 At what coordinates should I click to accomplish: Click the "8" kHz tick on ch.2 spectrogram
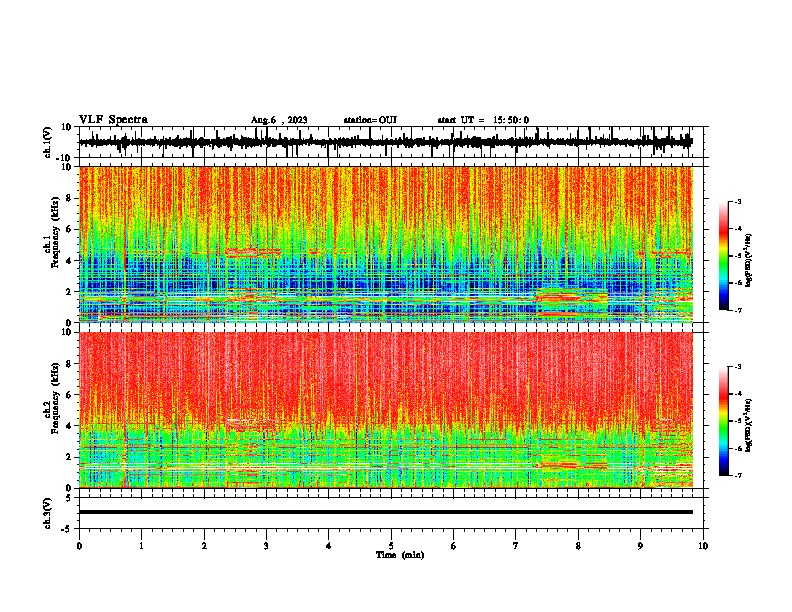69,364
